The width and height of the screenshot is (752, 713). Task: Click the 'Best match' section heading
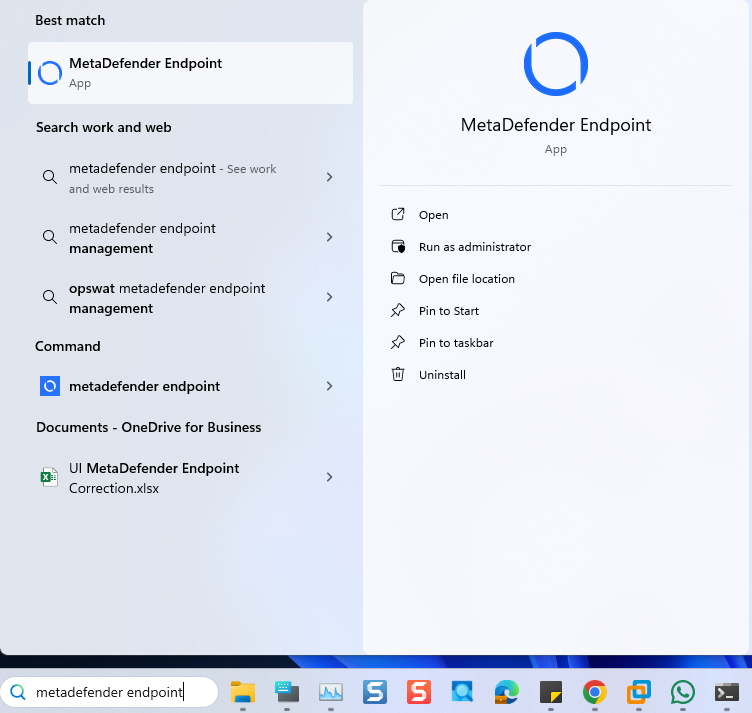pos(70,21)
